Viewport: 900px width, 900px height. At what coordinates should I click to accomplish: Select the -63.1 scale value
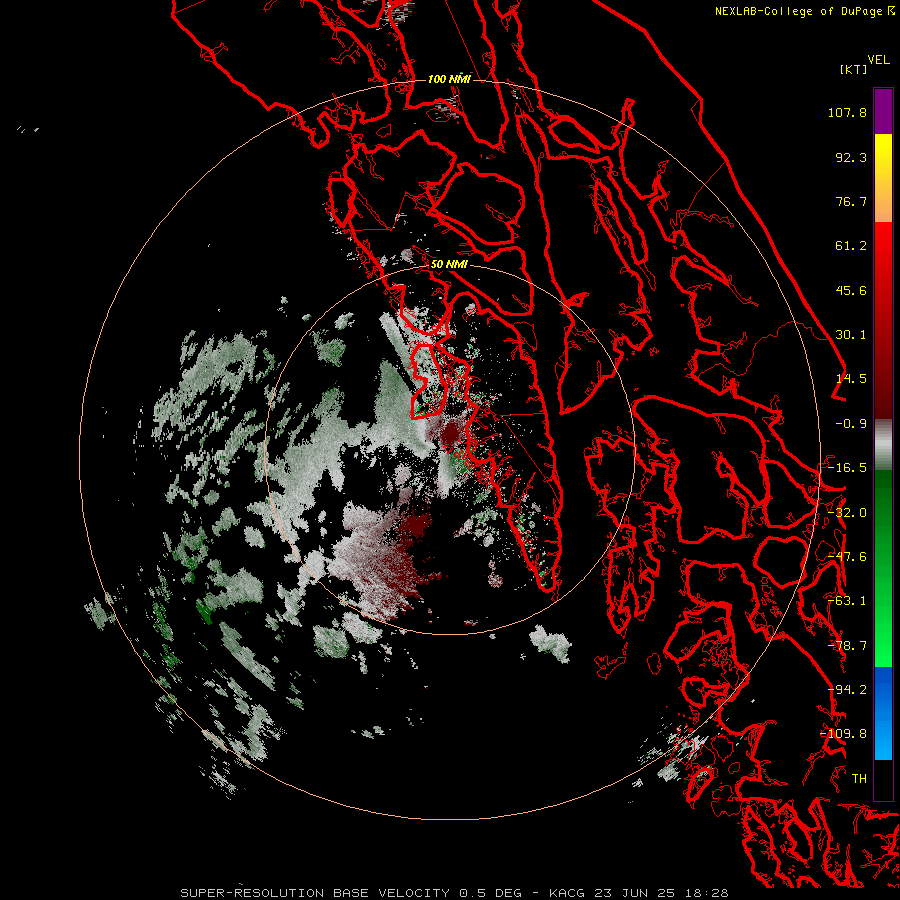tap(847, 601)
